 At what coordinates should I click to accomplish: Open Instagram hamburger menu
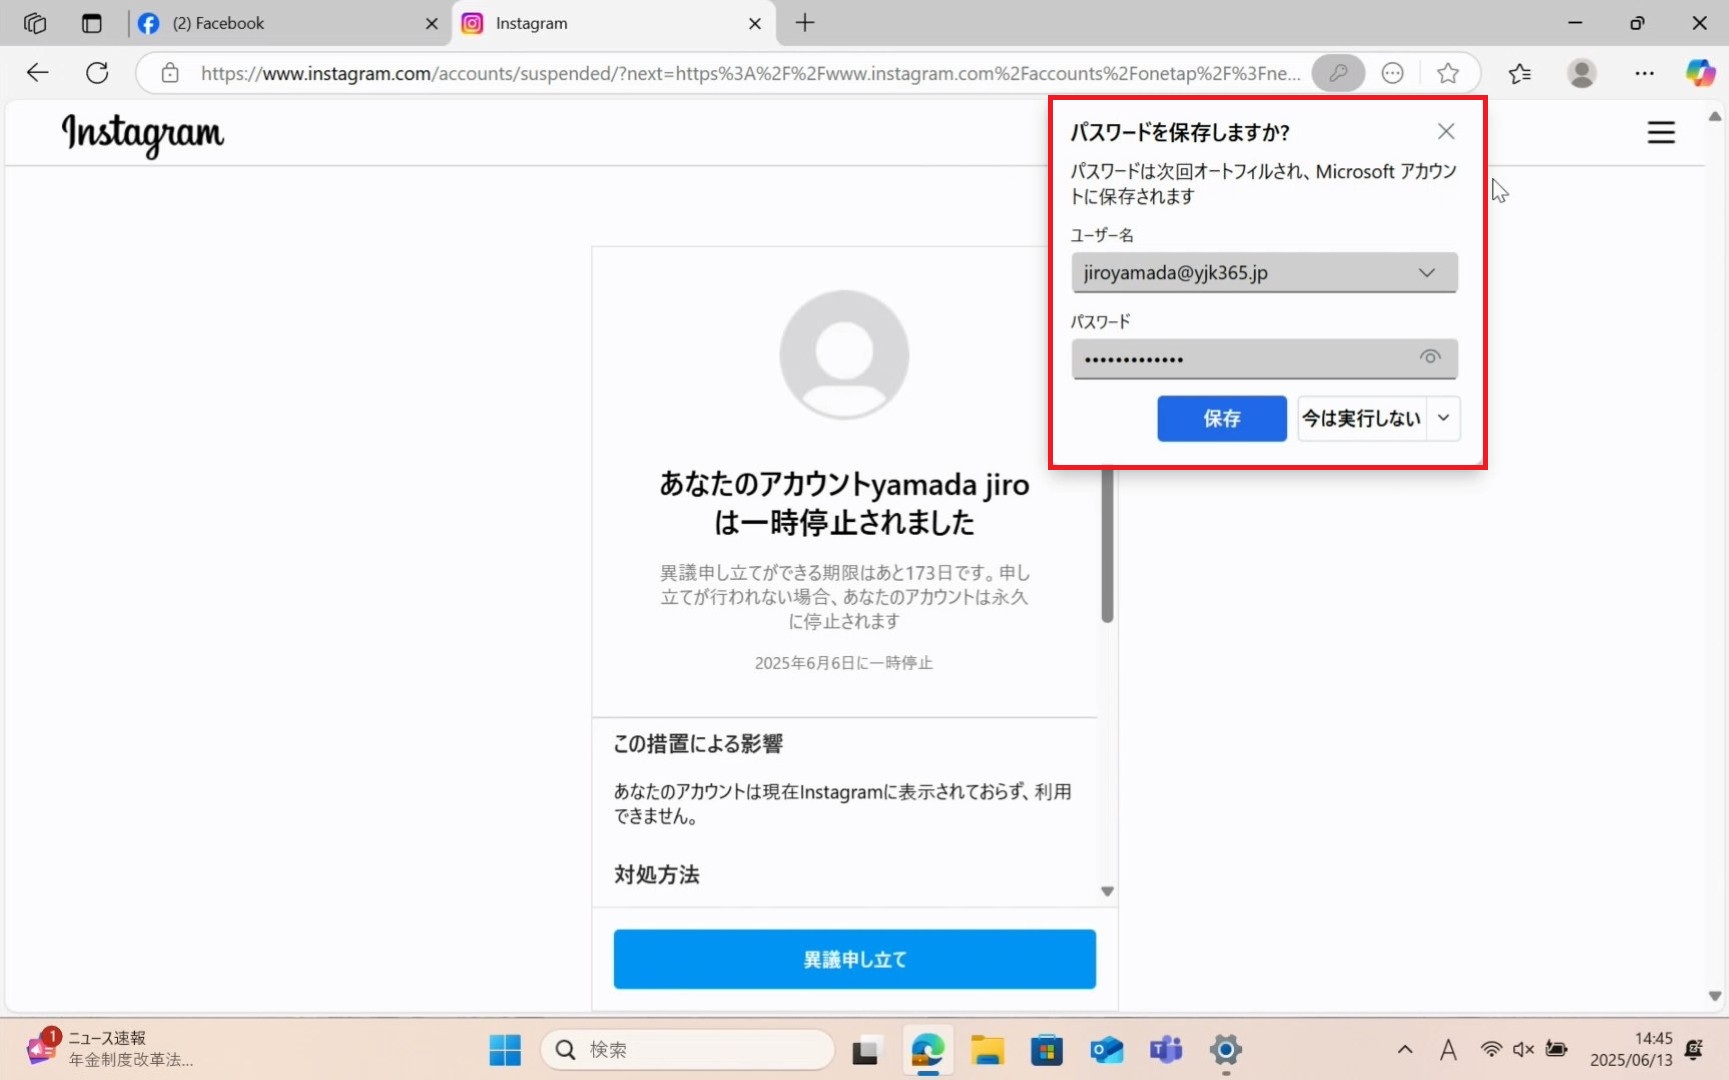click(x=1660, y=132)
